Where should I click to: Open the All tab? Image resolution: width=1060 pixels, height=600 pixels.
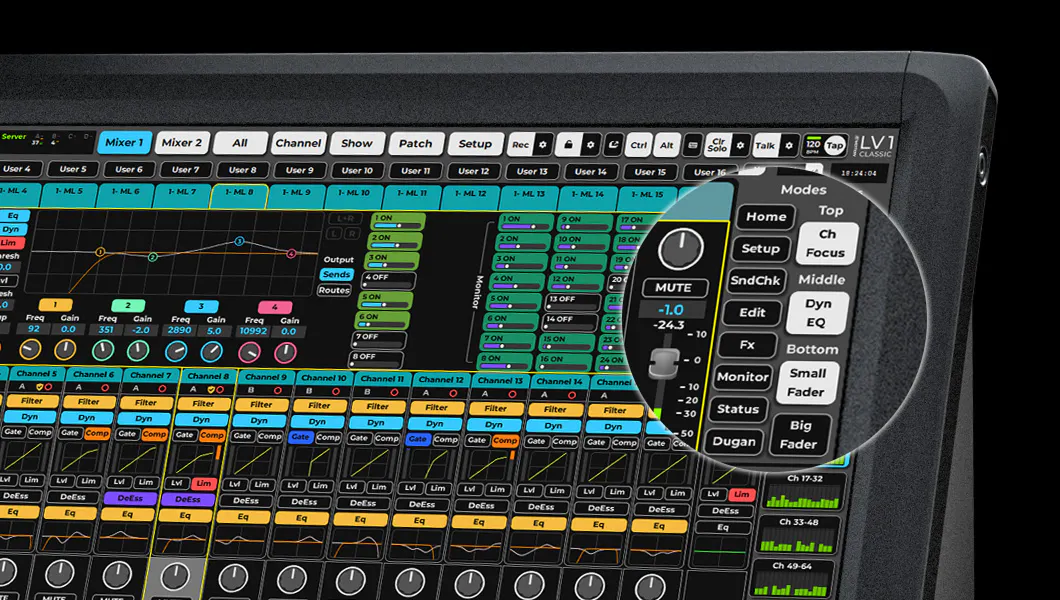(x=240, y=143)
